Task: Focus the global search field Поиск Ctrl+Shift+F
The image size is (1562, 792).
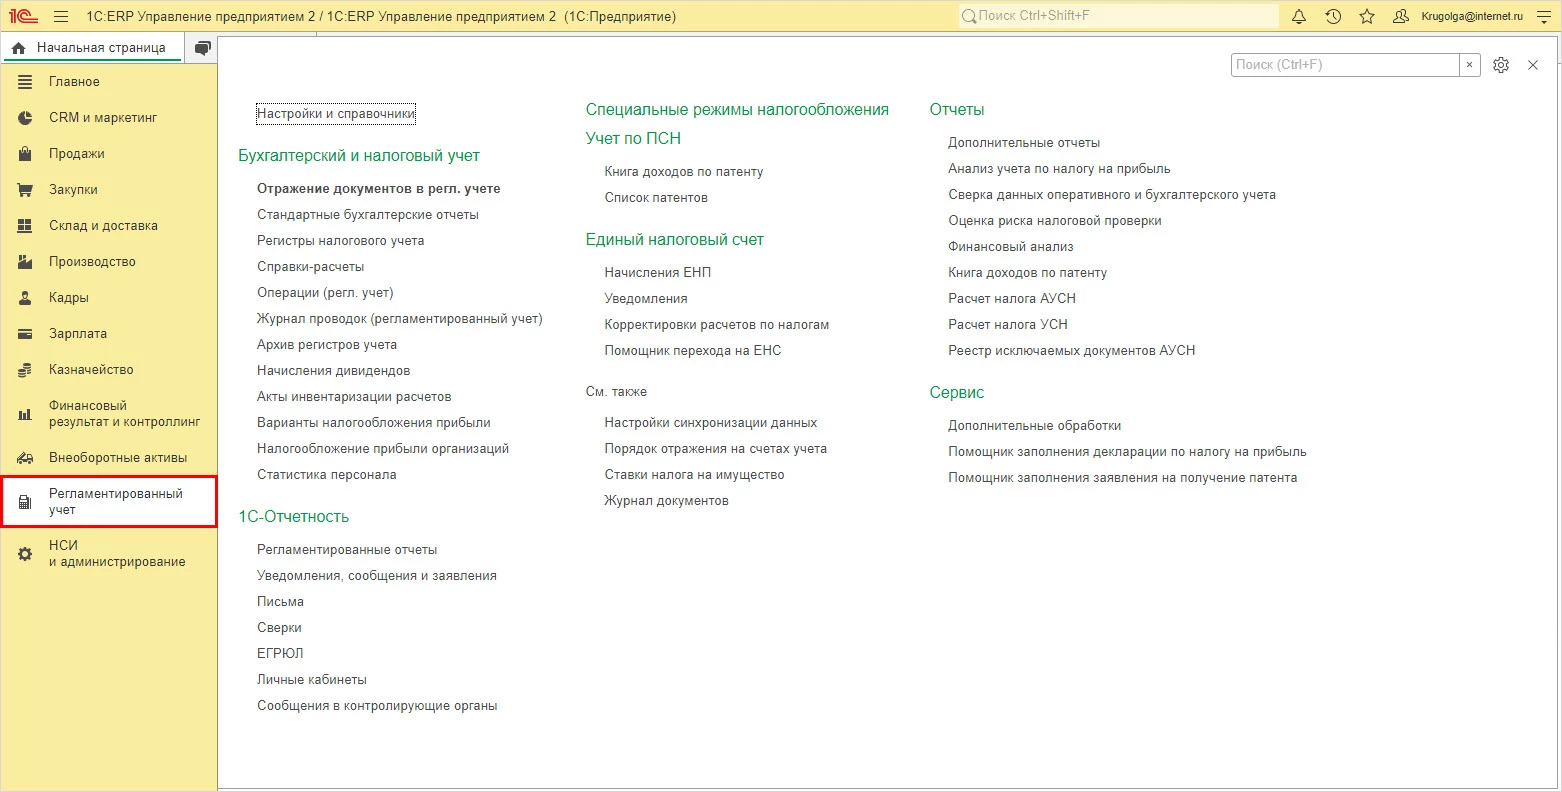Action: tap(1118, 16)
